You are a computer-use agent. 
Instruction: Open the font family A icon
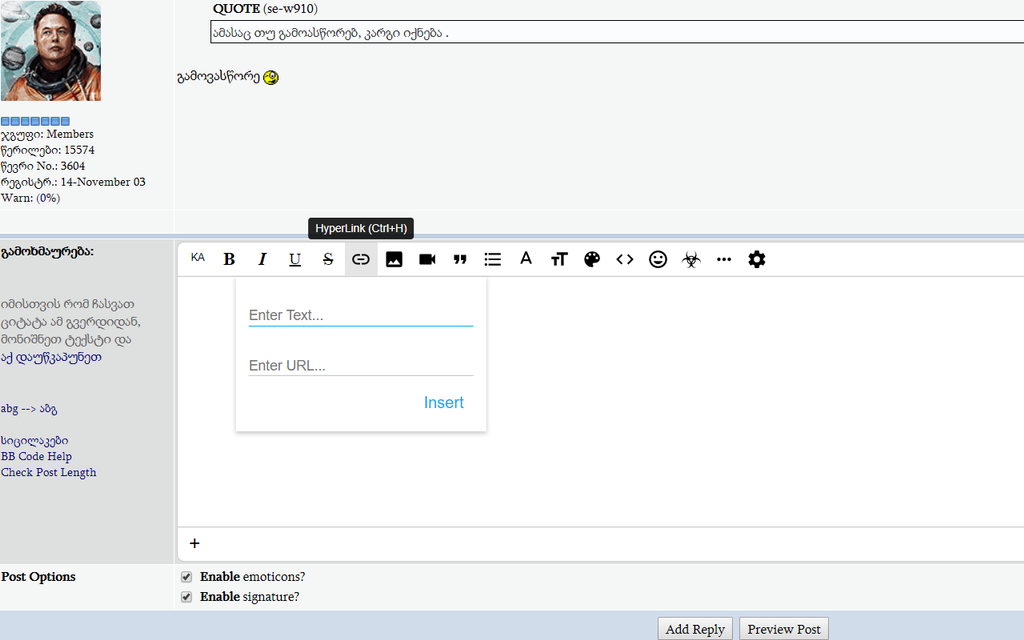(x=526, y=259)
